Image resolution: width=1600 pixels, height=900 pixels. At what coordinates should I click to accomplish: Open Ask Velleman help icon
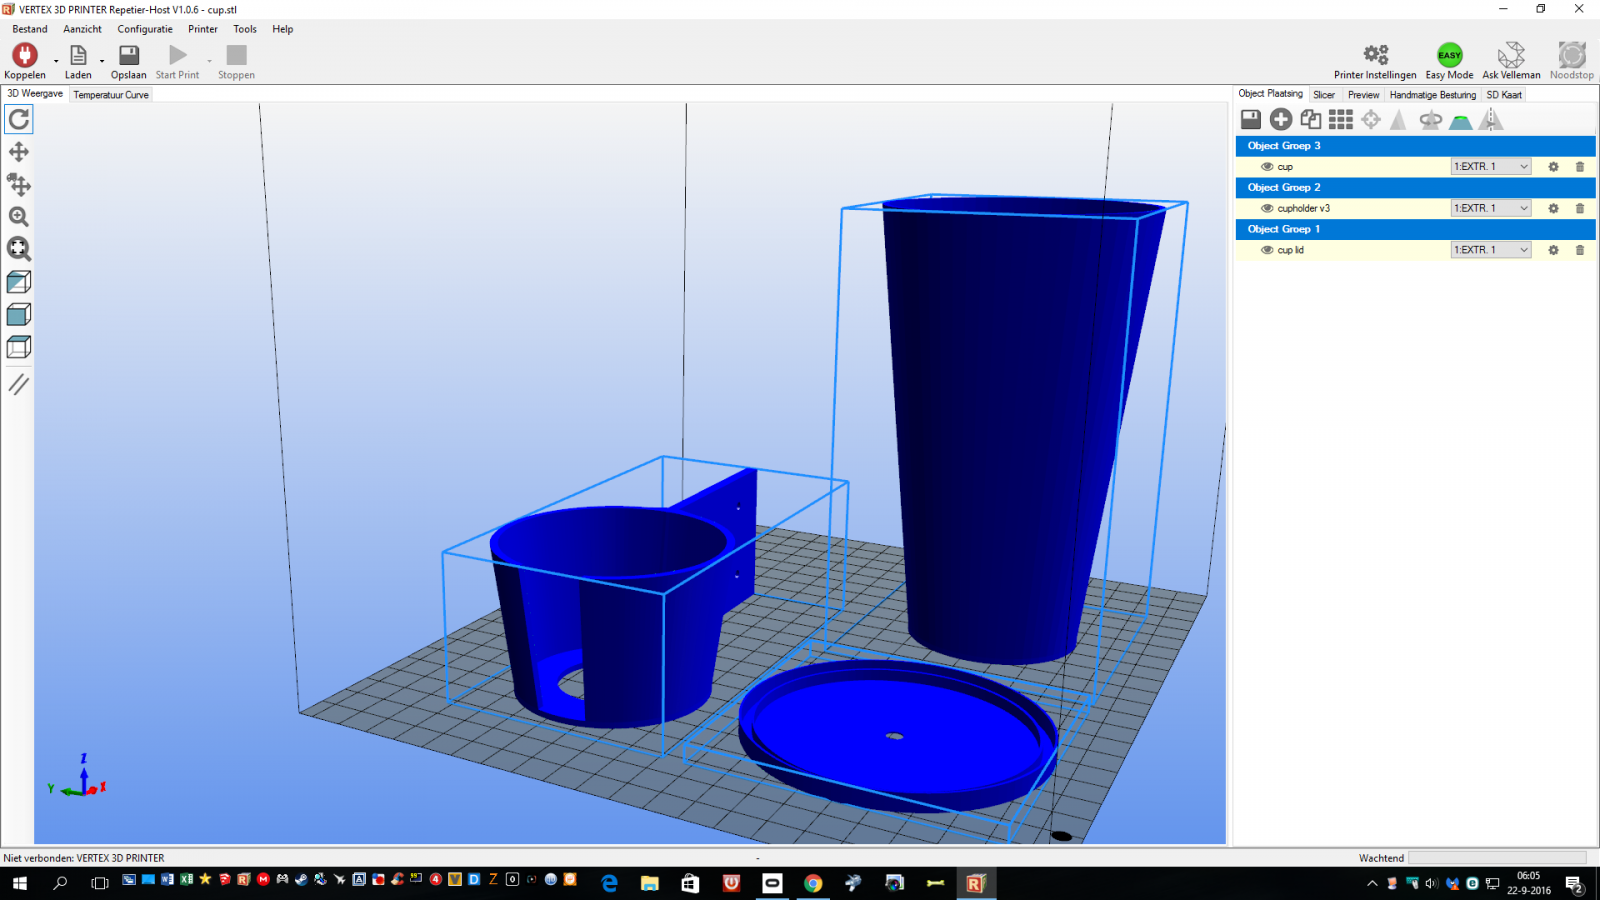1511,54
